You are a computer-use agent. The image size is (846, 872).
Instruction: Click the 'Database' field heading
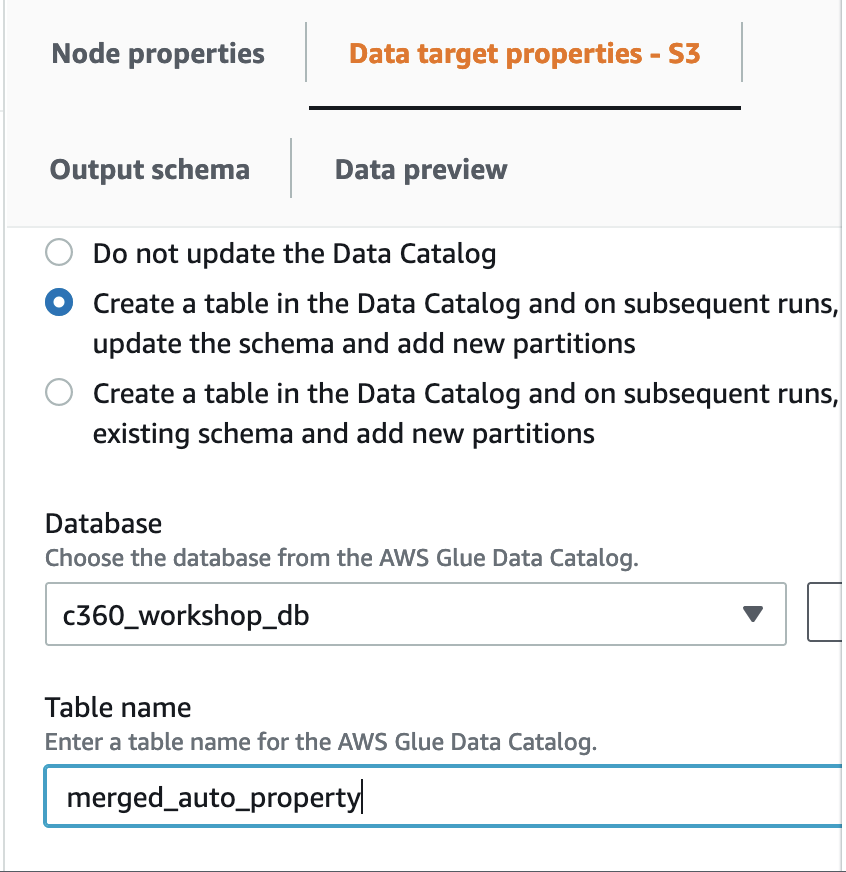[104, 523]
